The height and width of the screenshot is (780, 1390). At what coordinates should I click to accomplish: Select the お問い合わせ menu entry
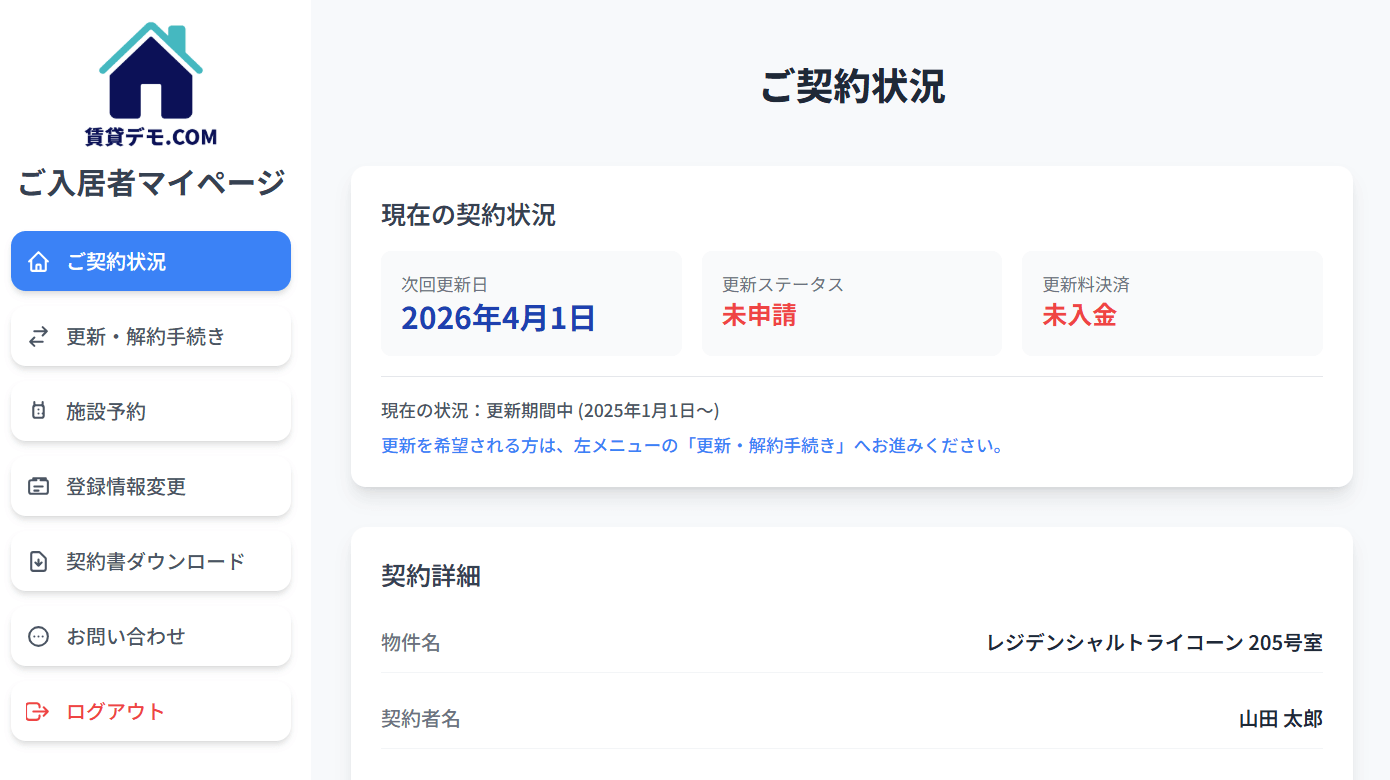[x=151, y=637]
